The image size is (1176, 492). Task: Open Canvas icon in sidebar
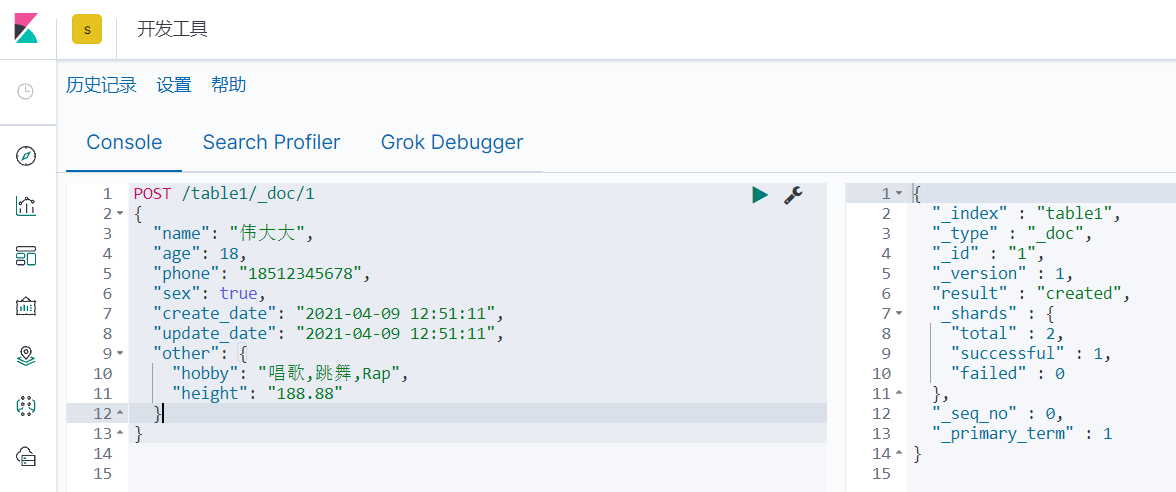point(26,306)
